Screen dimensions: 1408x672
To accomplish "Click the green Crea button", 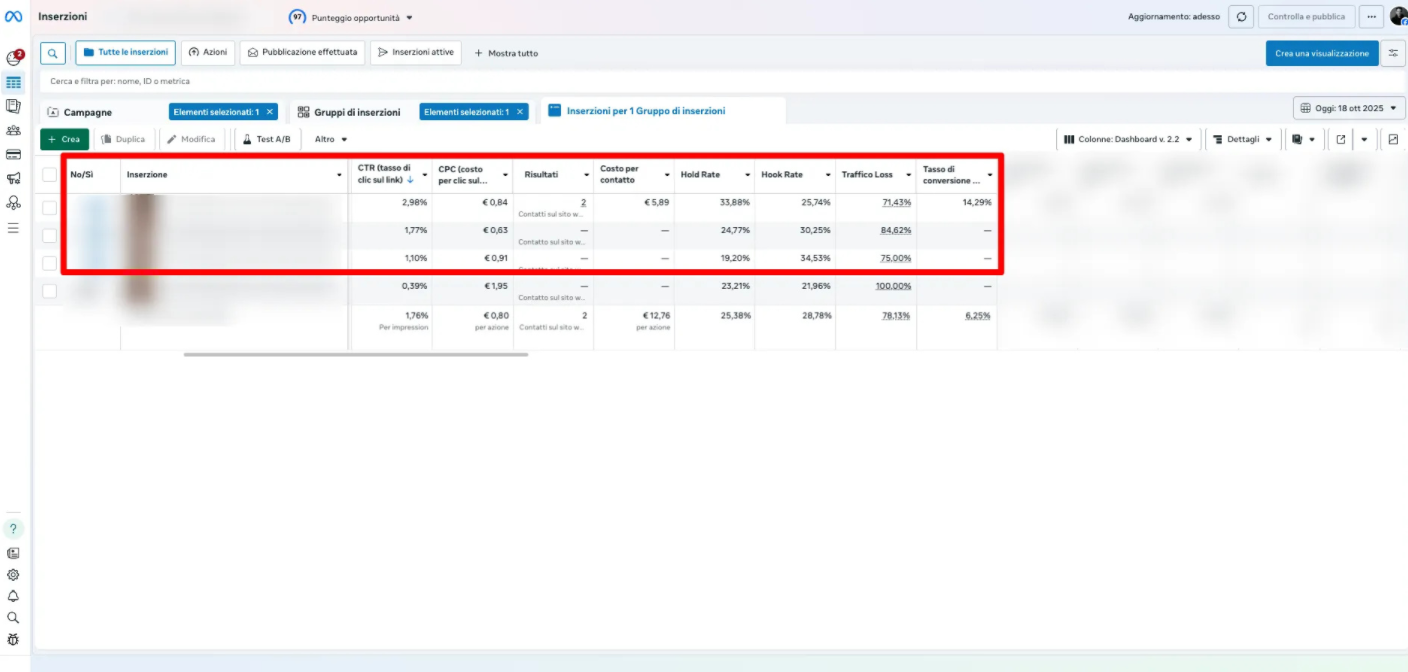I will click(x=64, y=139).
